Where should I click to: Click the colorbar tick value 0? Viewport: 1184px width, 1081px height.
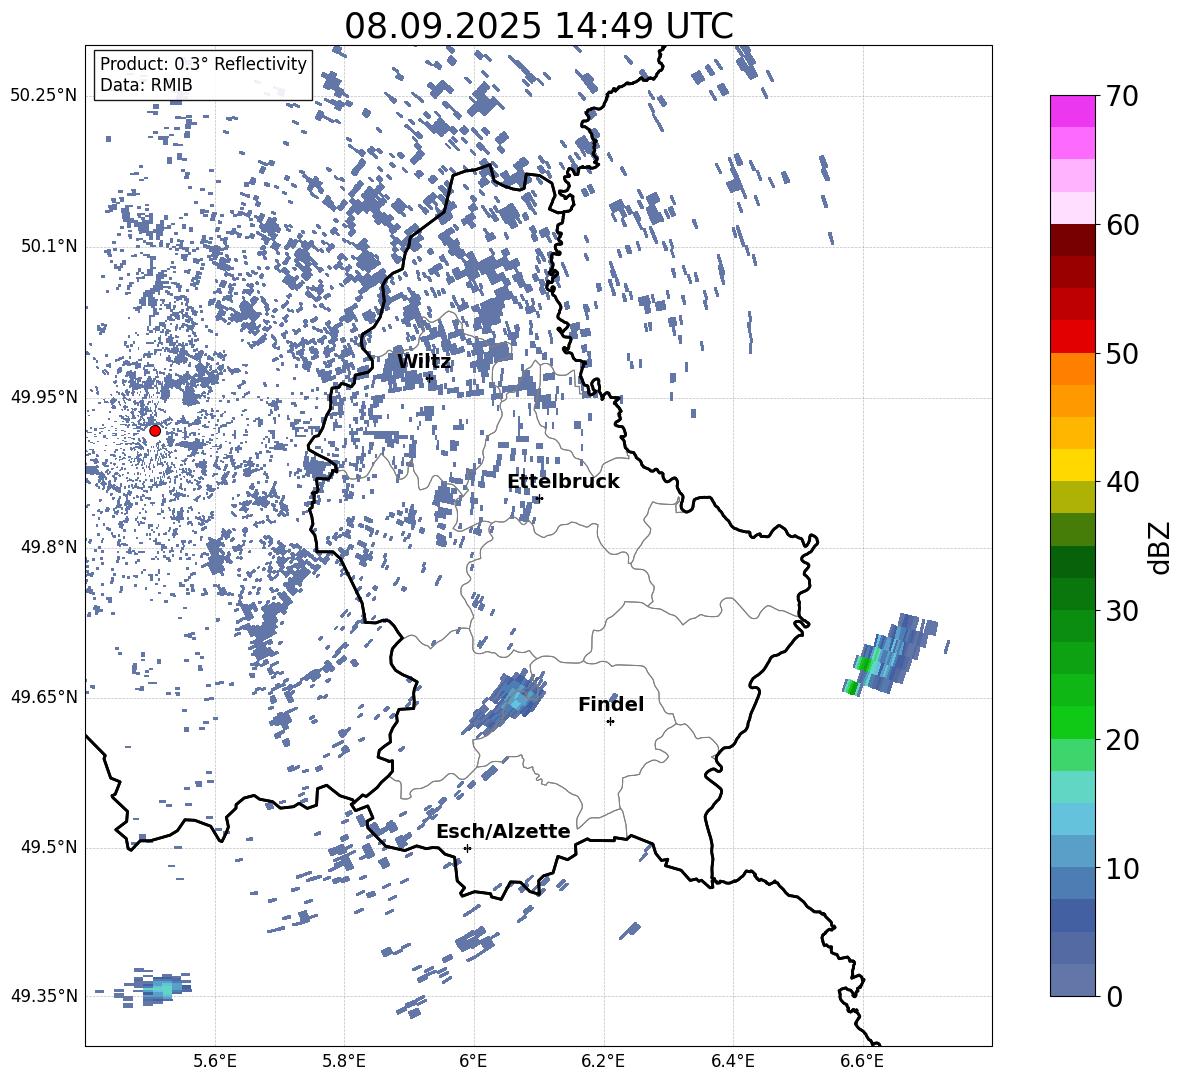click(1114, 996)
